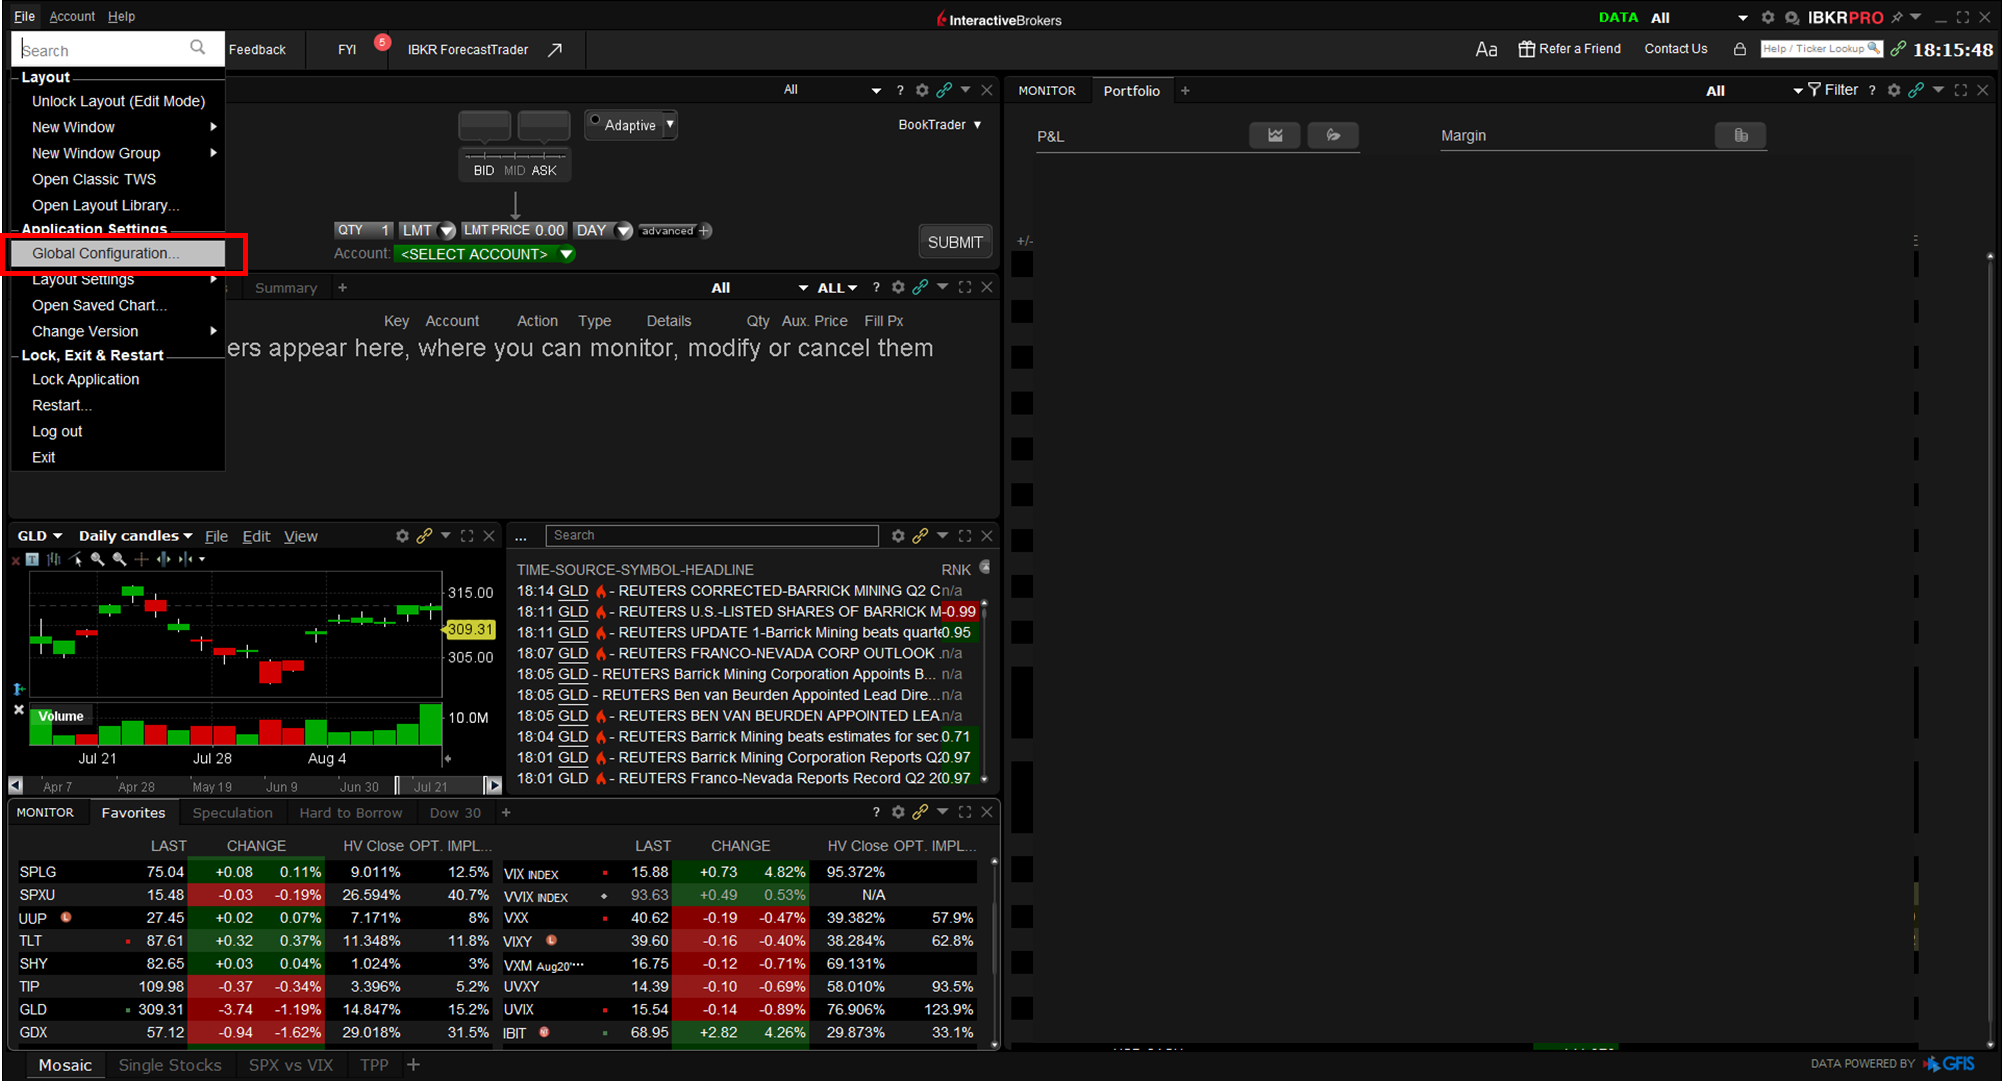Click the lock application padlock icon
Image resolution: width=2002 pixels, height=1081 pixels.
(1740, 49)
